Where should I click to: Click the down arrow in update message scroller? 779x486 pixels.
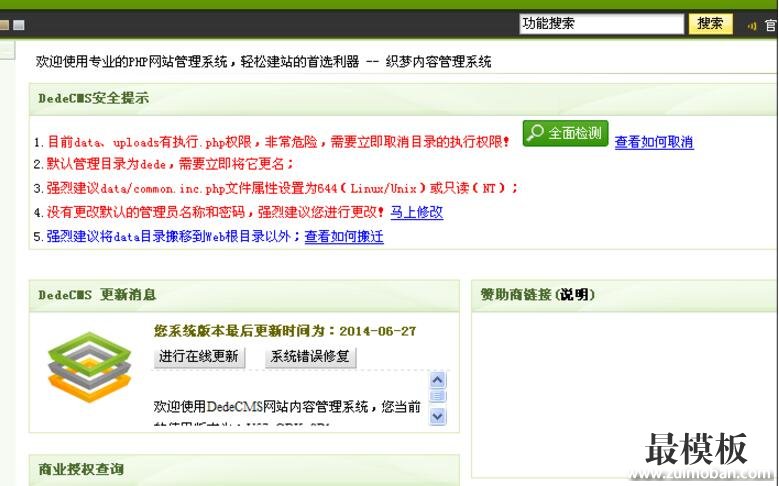click(x=437, y=416)
